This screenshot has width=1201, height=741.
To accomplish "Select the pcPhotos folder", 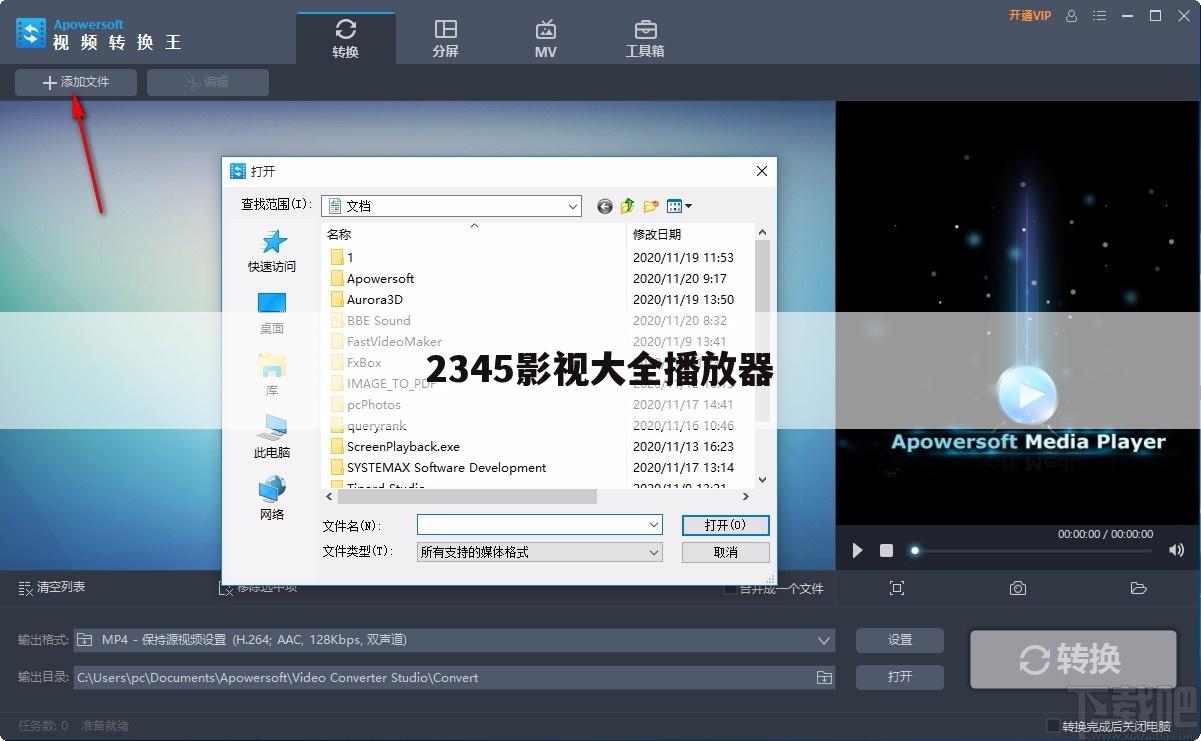I will coord(365,405).
